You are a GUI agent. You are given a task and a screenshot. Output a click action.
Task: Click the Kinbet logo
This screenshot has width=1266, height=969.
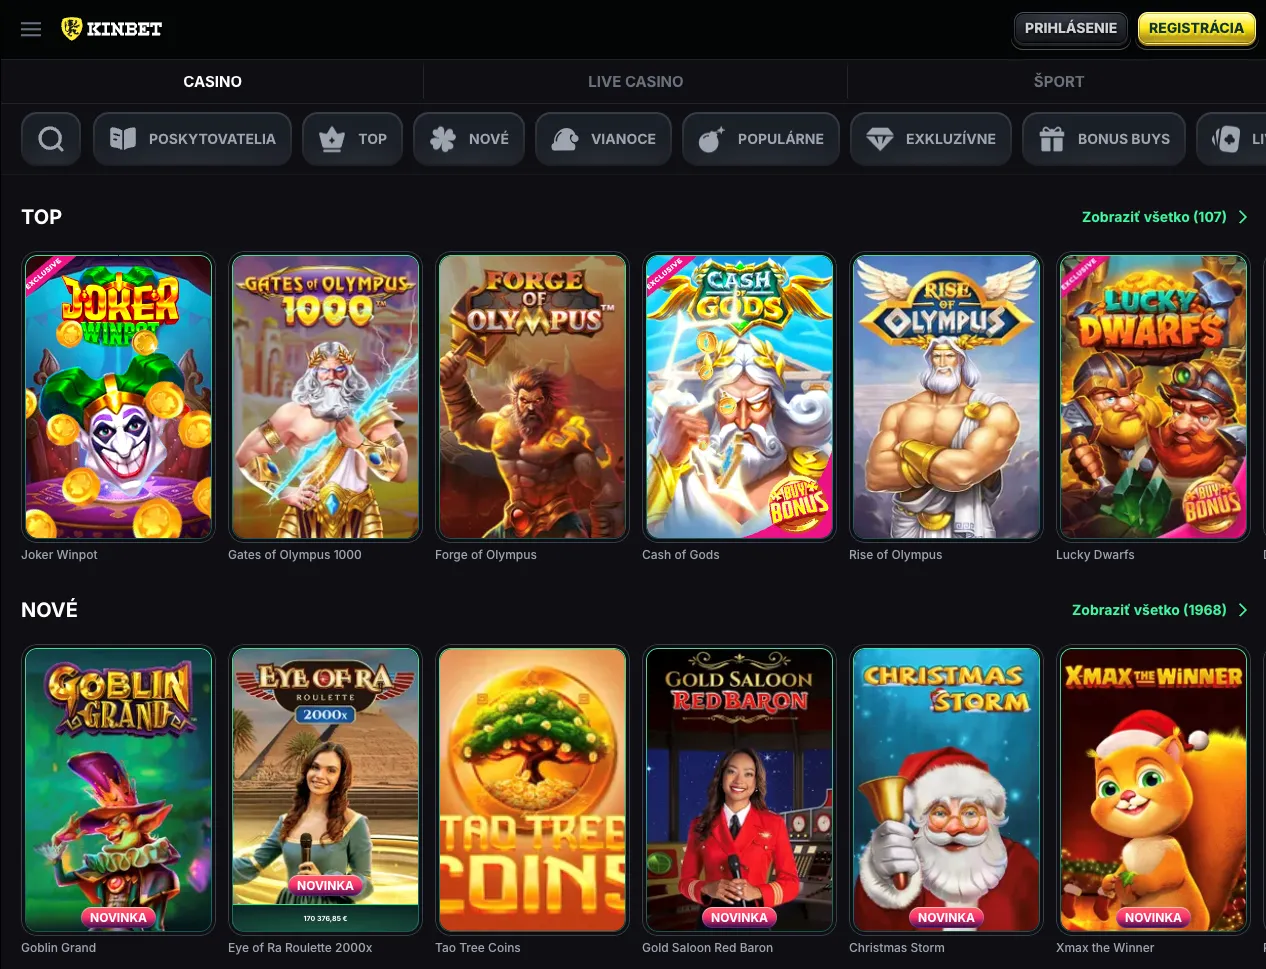point(112,29)
